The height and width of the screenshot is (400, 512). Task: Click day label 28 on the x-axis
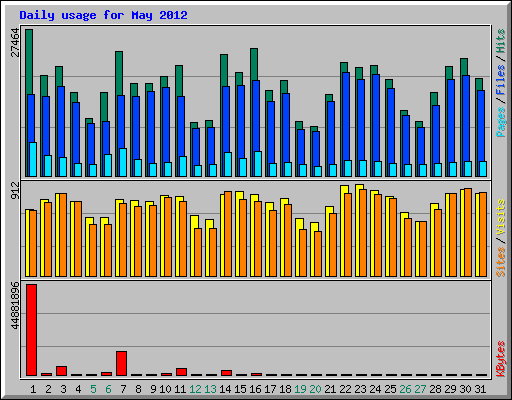tap(435, 389)
